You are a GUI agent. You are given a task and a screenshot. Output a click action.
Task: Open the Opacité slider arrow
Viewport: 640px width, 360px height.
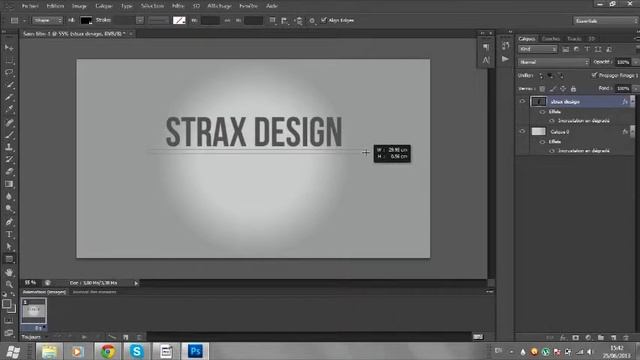tap(635, 62)
